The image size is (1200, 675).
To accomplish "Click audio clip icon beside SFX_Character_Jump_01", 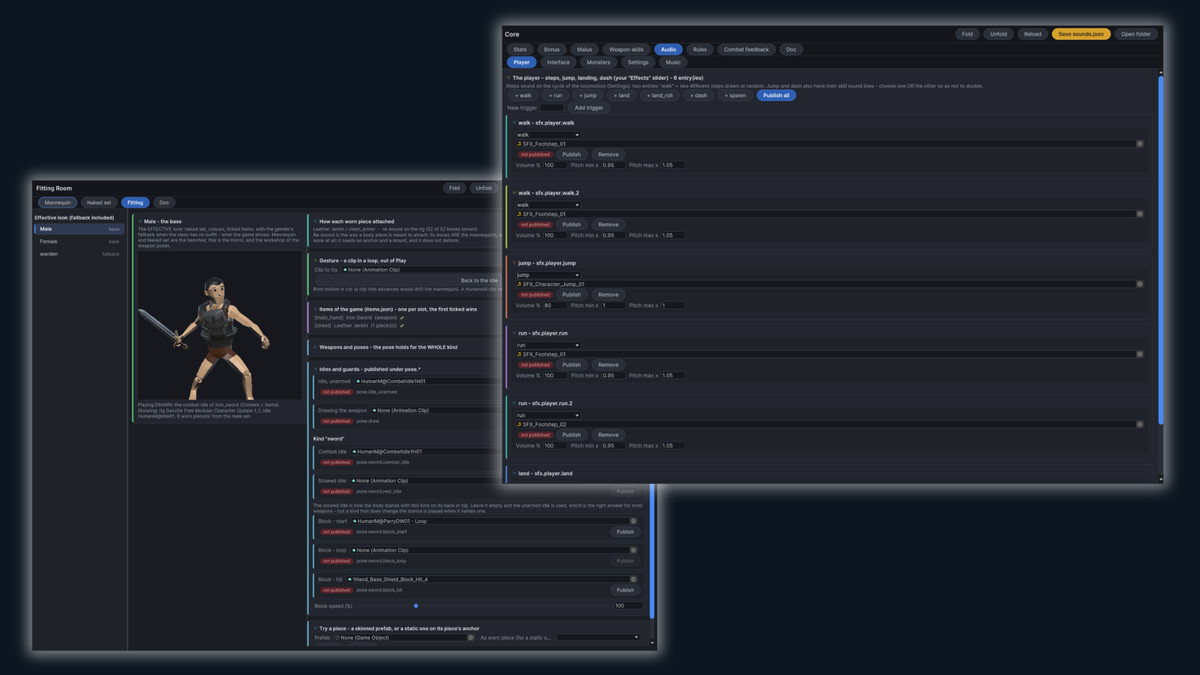I will tap(519, 284).
